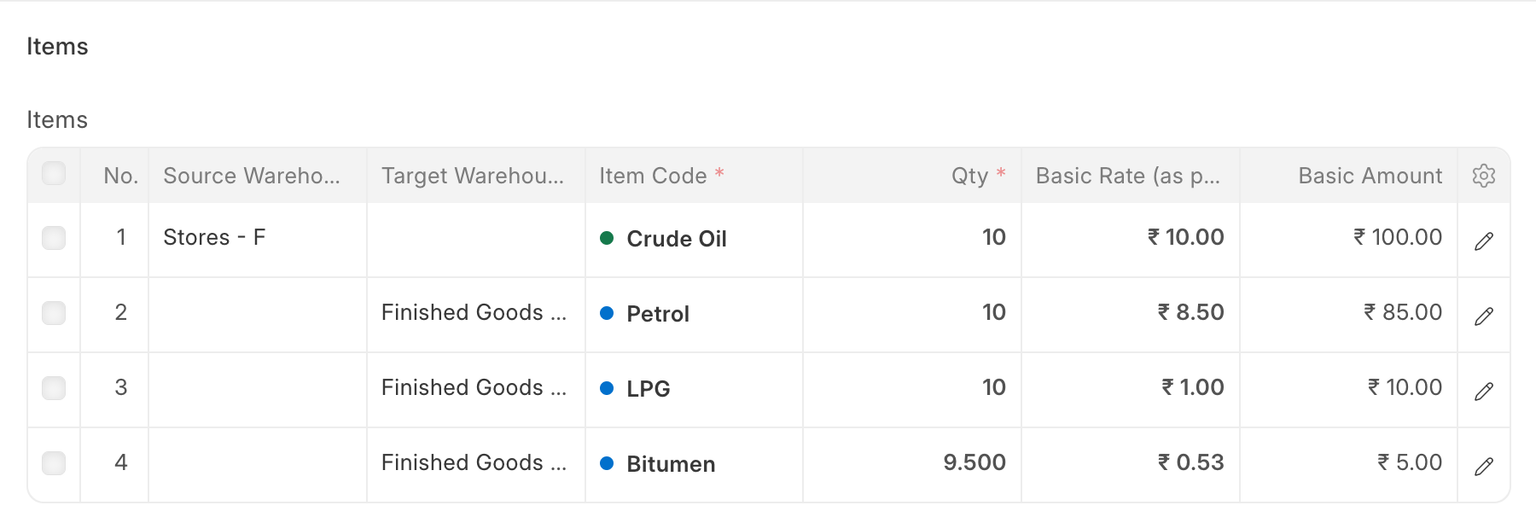Click blue status dot beside Petrol
The width and height of the screenshot is (1536, 522).
pyautogui.click(x=606, y=313)
